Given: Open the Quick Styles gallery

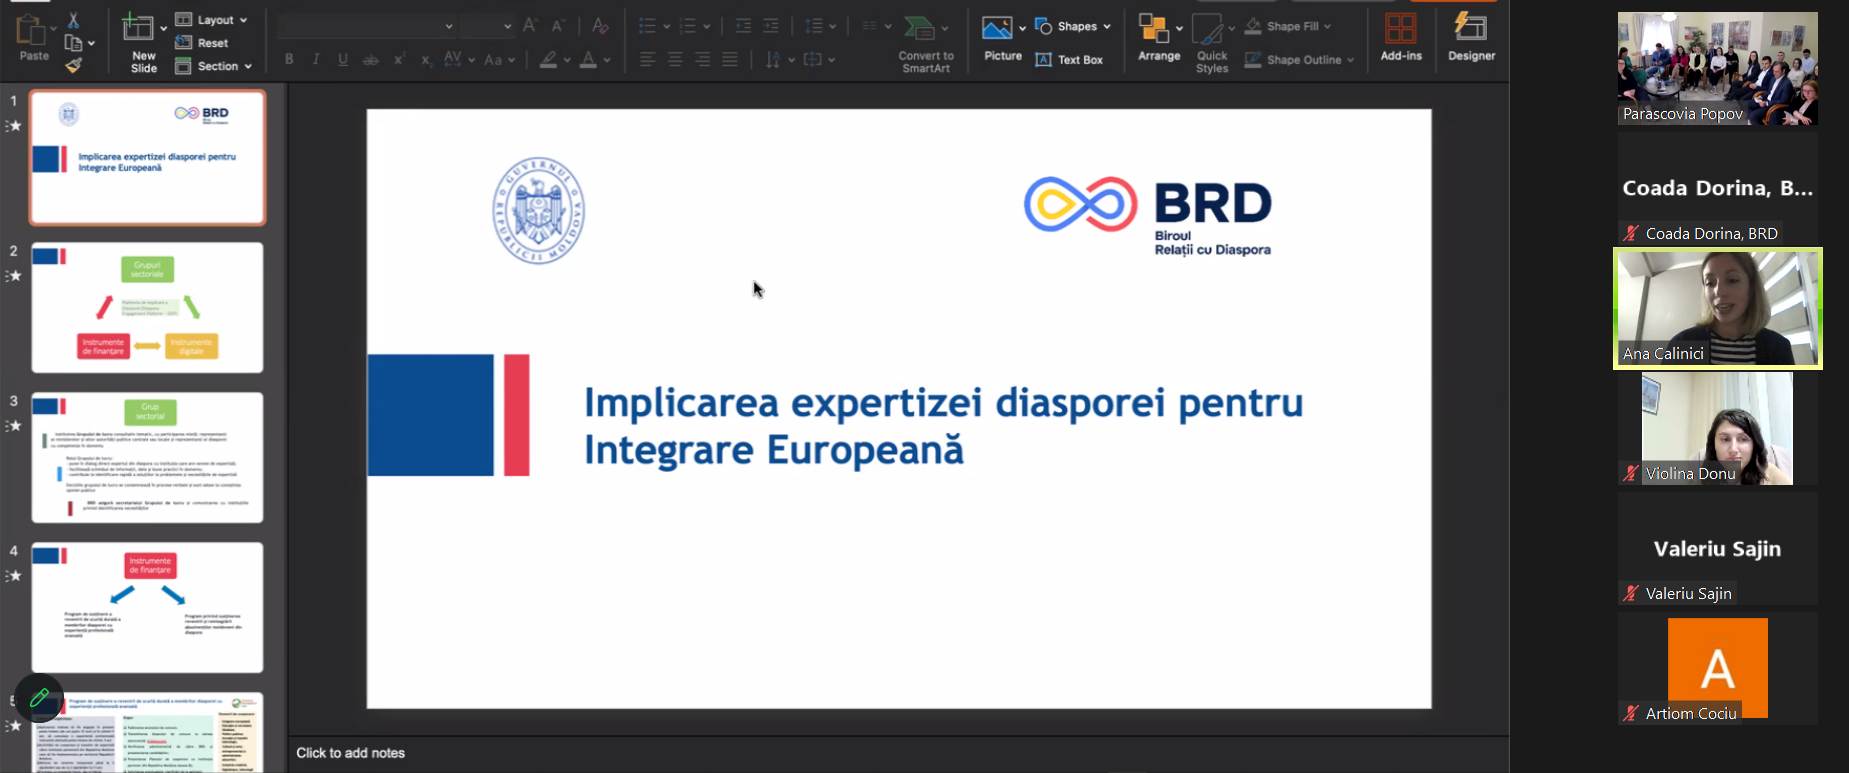Looking at the screenshot, I should tap(1211, 40).
